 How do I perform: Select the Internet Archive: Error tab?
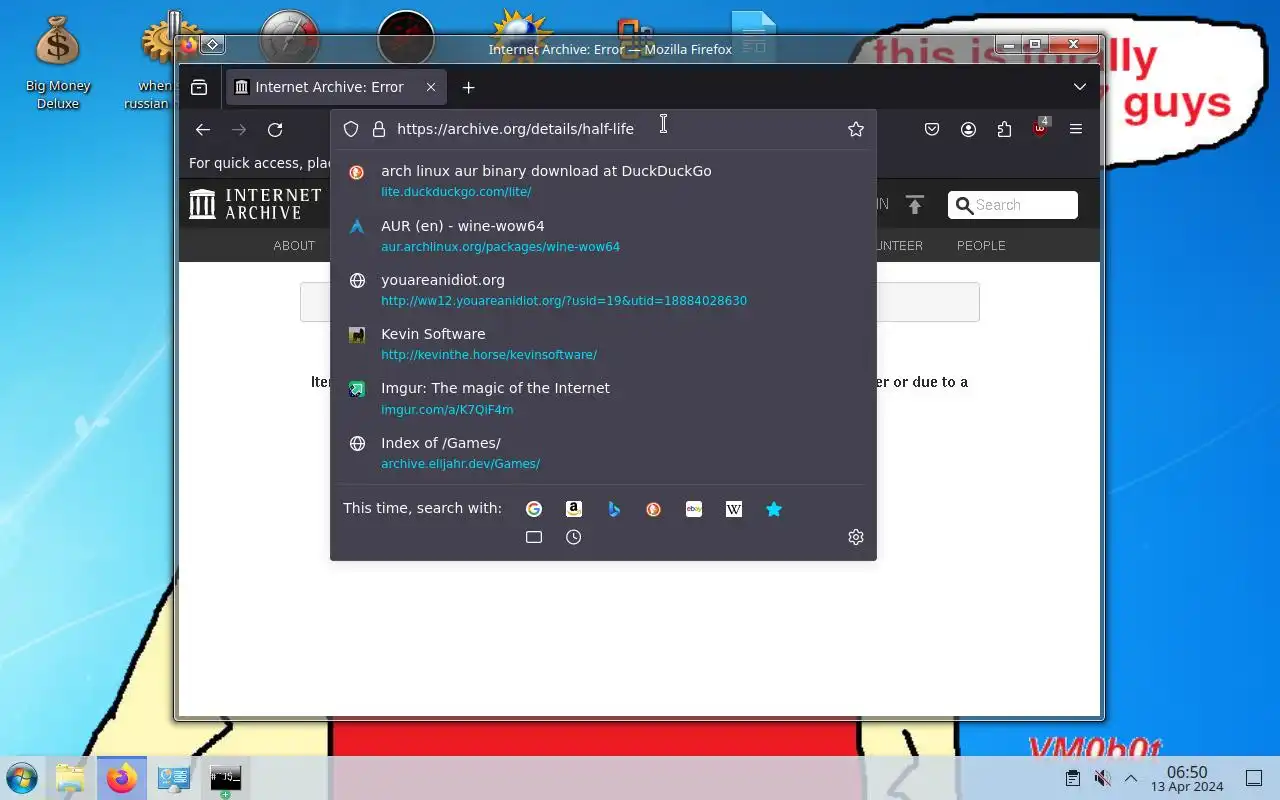[336, 87]
